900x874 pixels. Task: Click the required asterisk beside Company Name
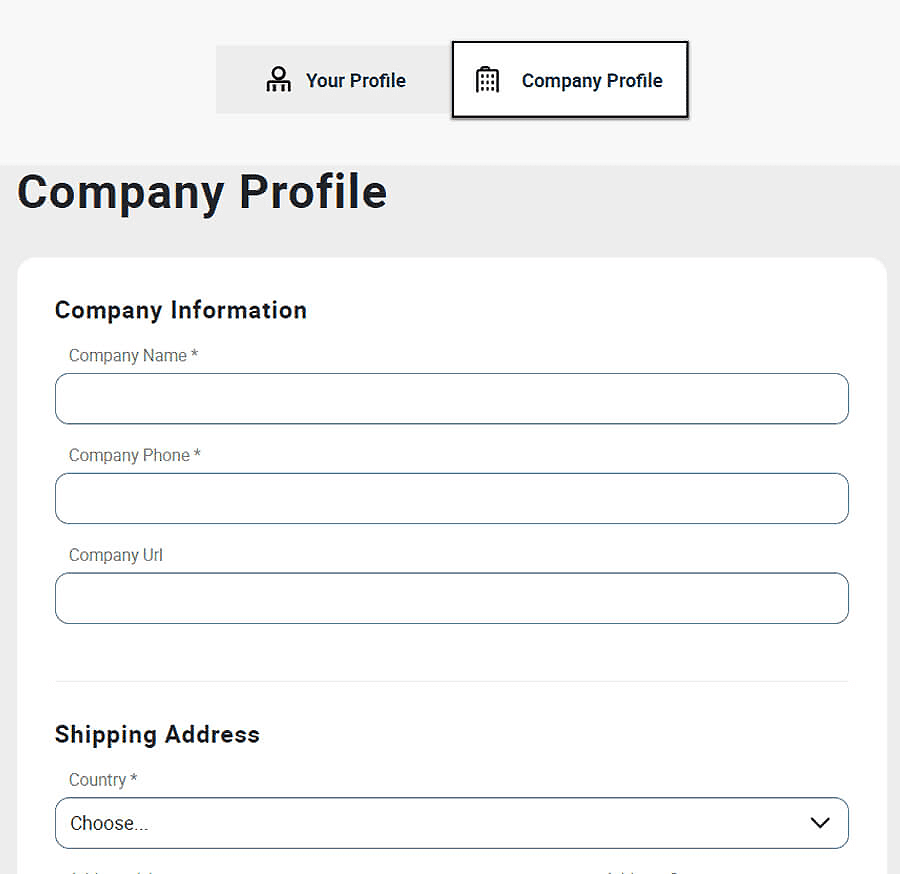pyautogui.click(x=195, y=355)
